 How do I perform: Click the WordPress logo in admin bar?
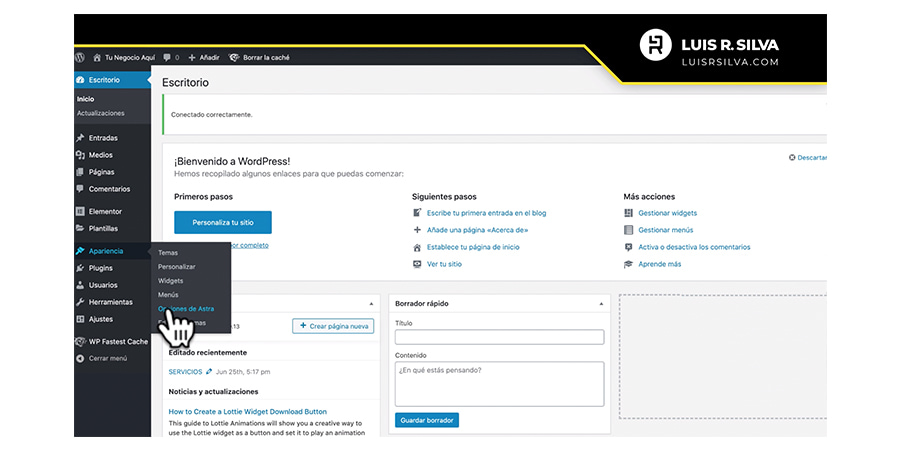(x=80, y=57)
